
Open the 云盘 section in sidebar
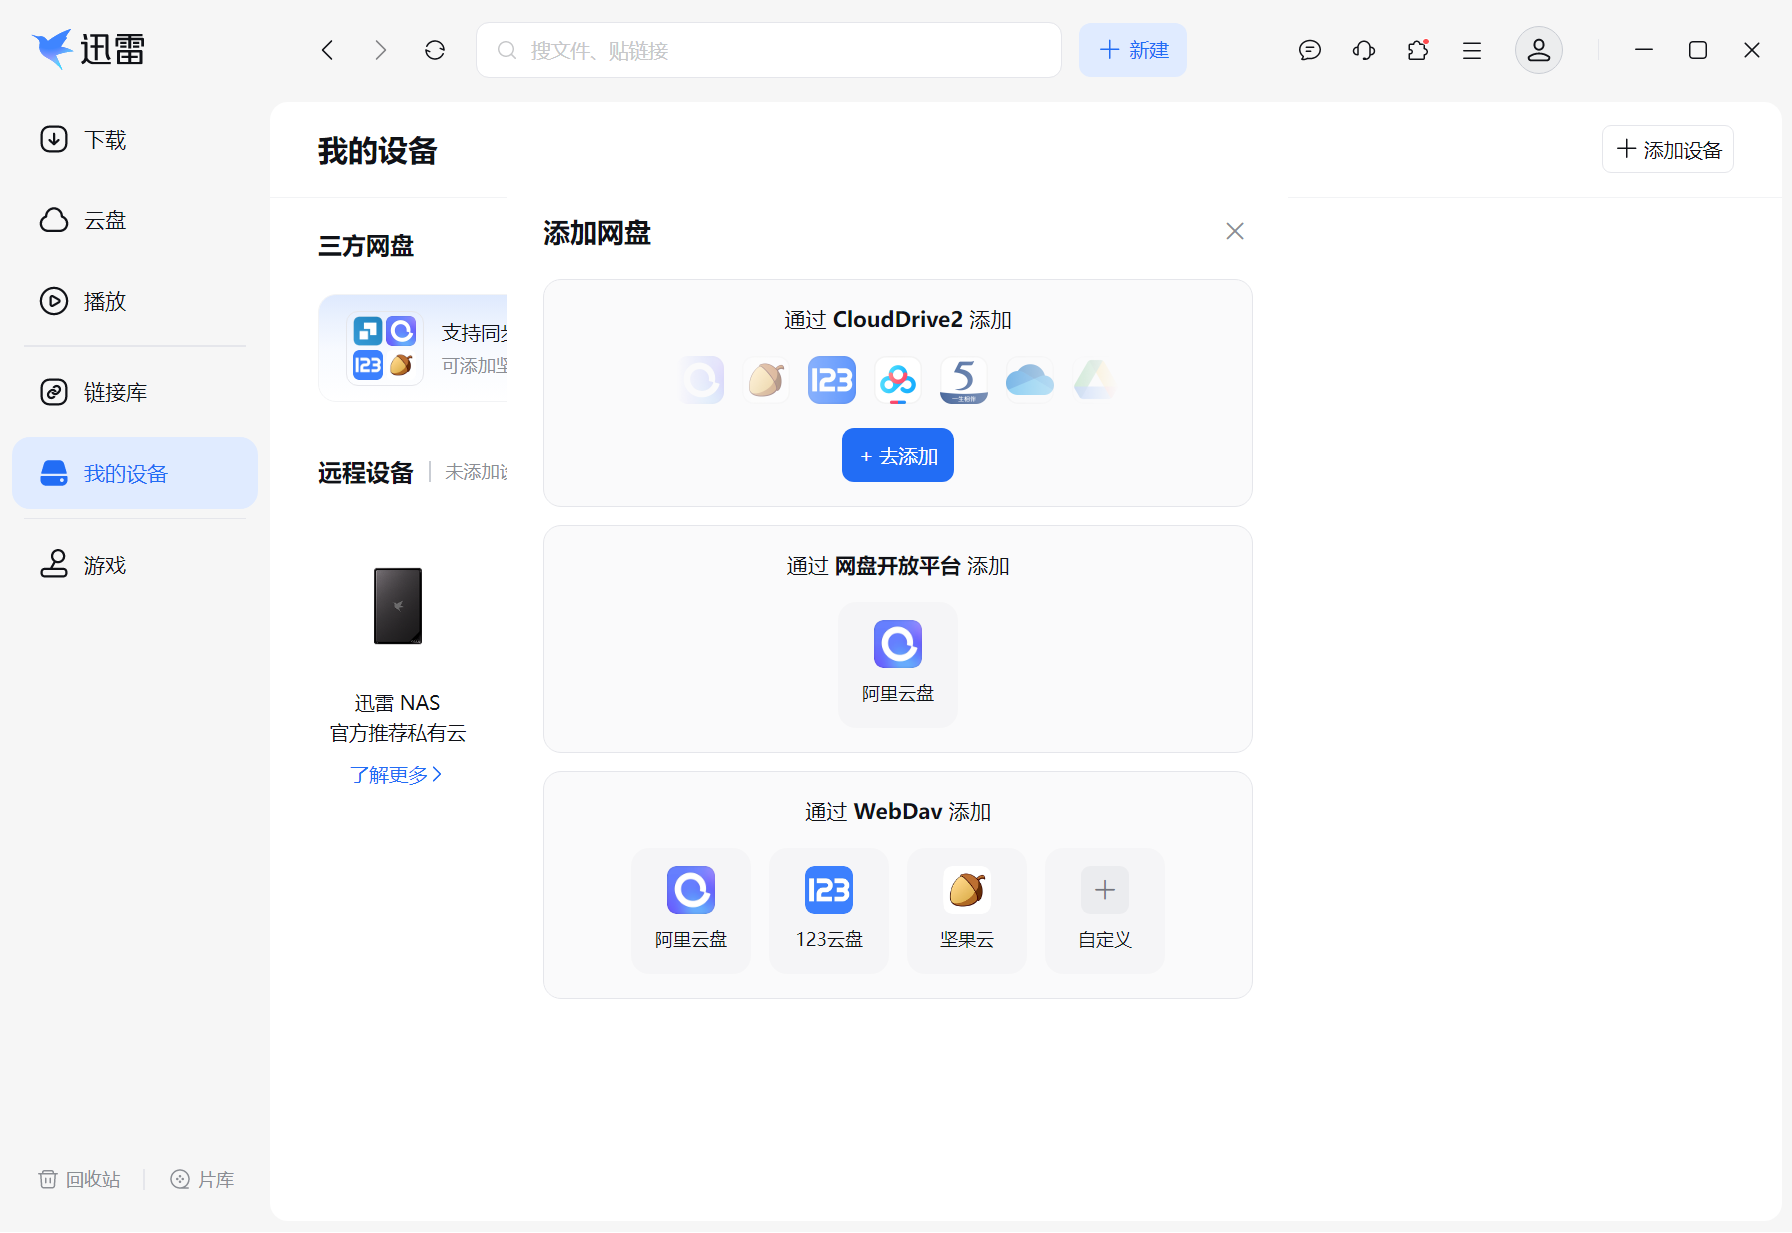[135, 220]
